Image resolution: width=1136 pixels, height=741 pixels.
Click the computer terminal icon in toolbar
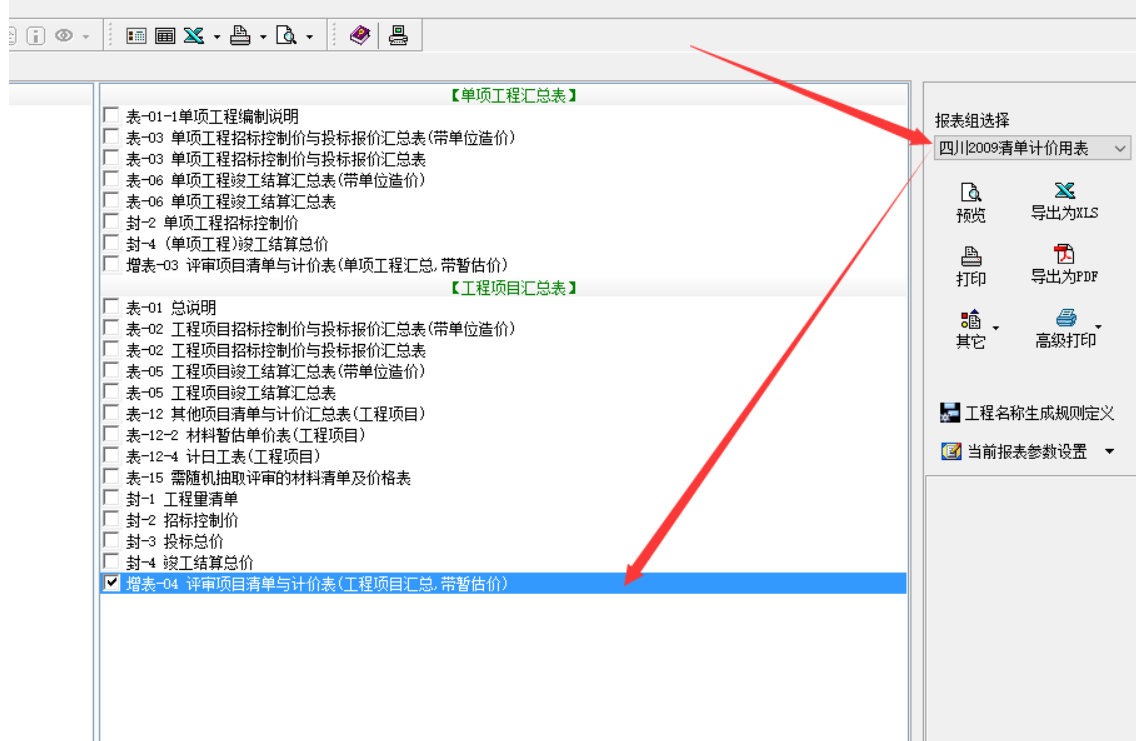click(398, 36)
